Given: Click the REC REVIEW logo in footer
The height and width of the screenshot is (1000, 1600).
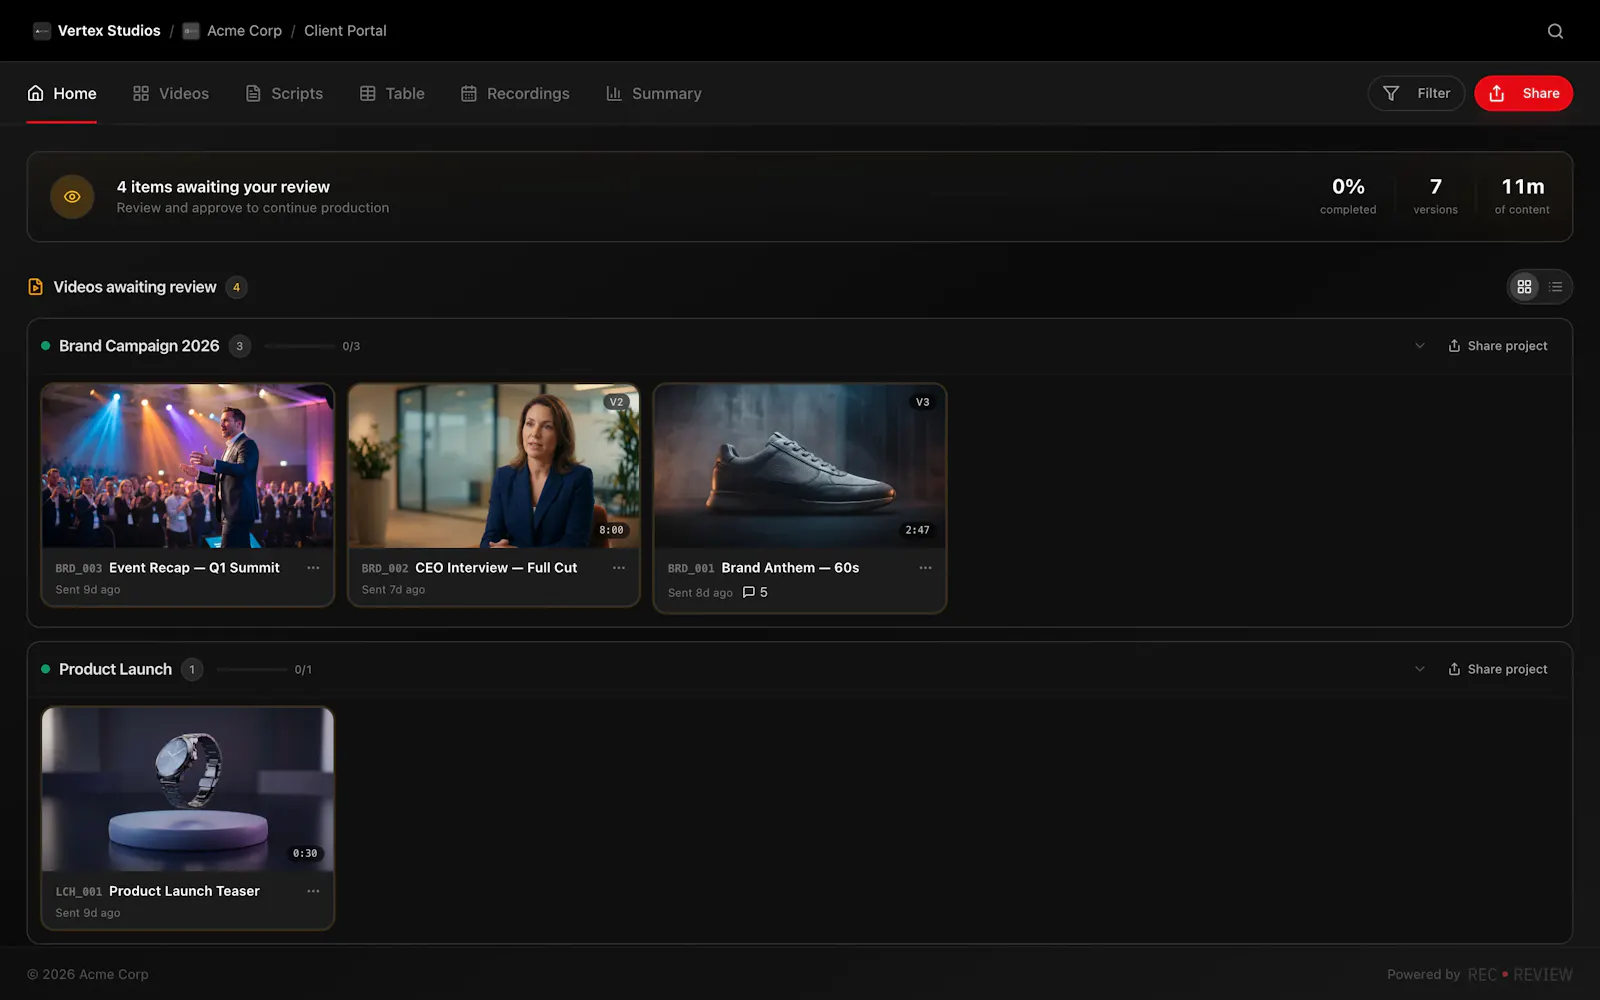Looking at the screenshot, I should tap(1520, 974).
